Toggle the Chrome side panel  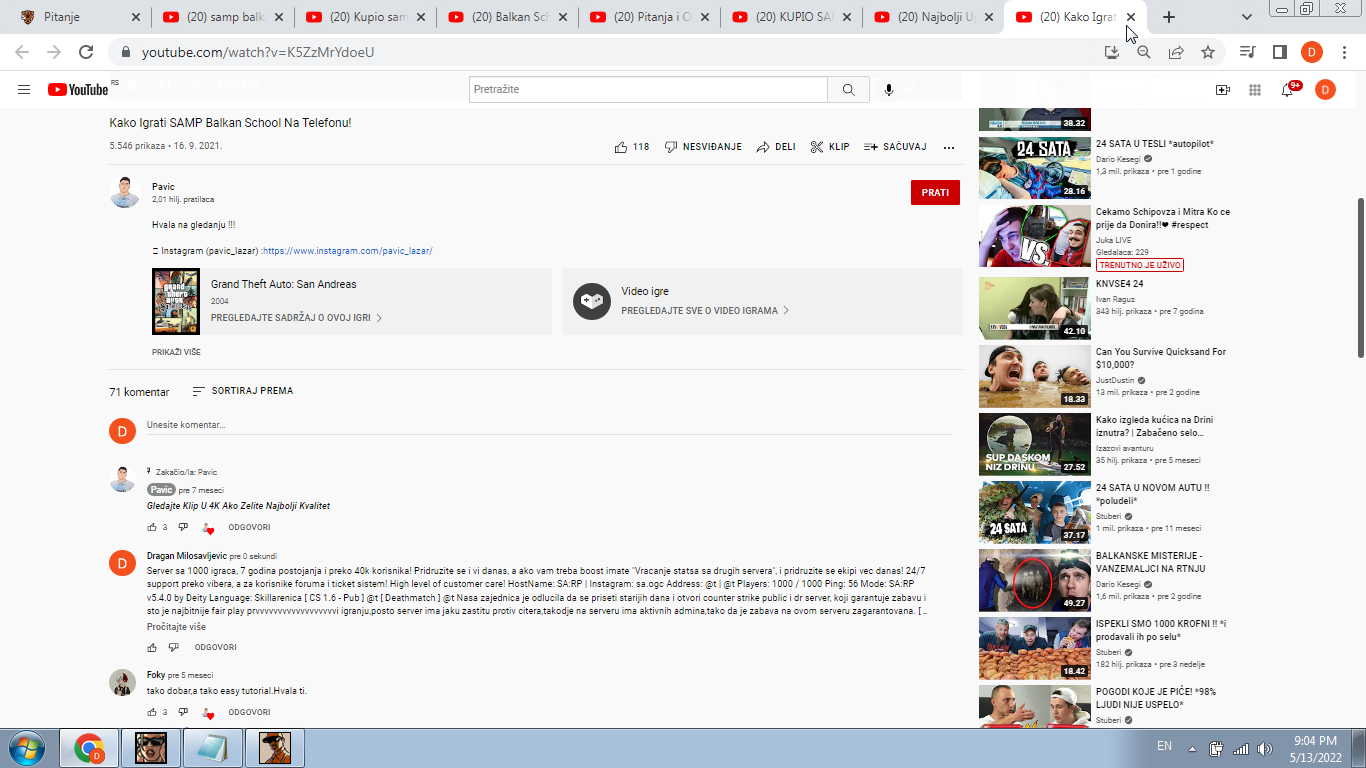[1279, 52]
